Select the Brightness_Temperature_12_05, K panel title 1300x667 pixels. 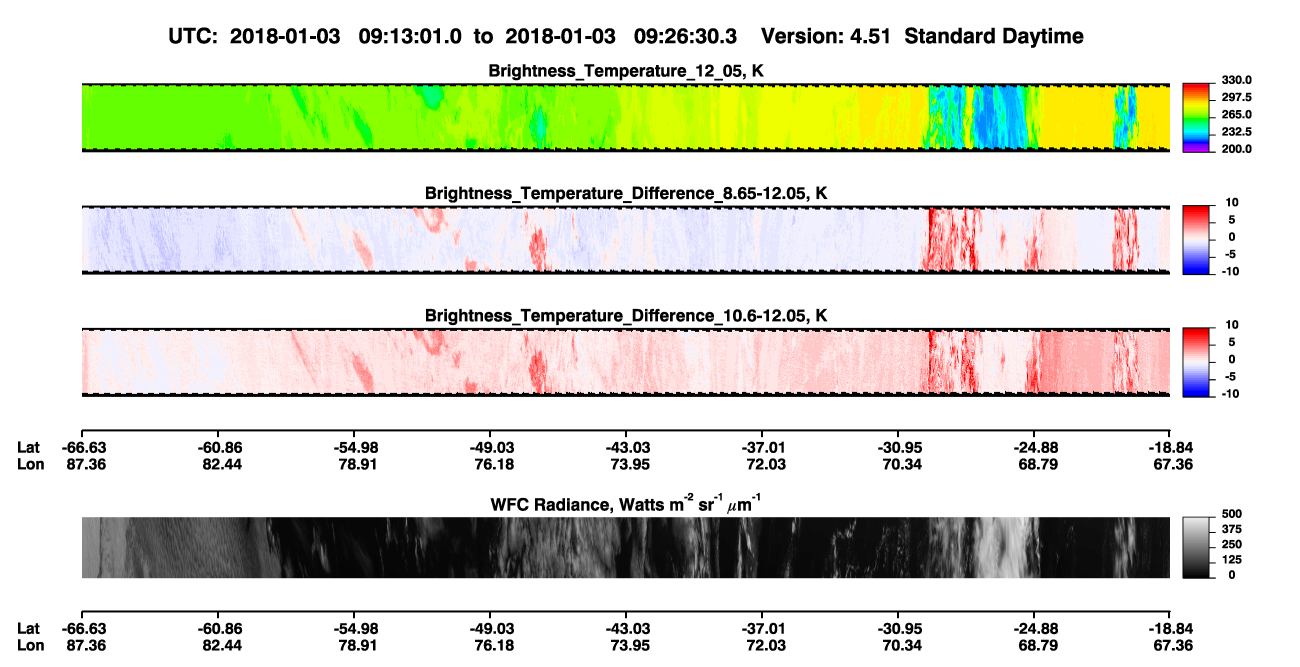(626, 71)
